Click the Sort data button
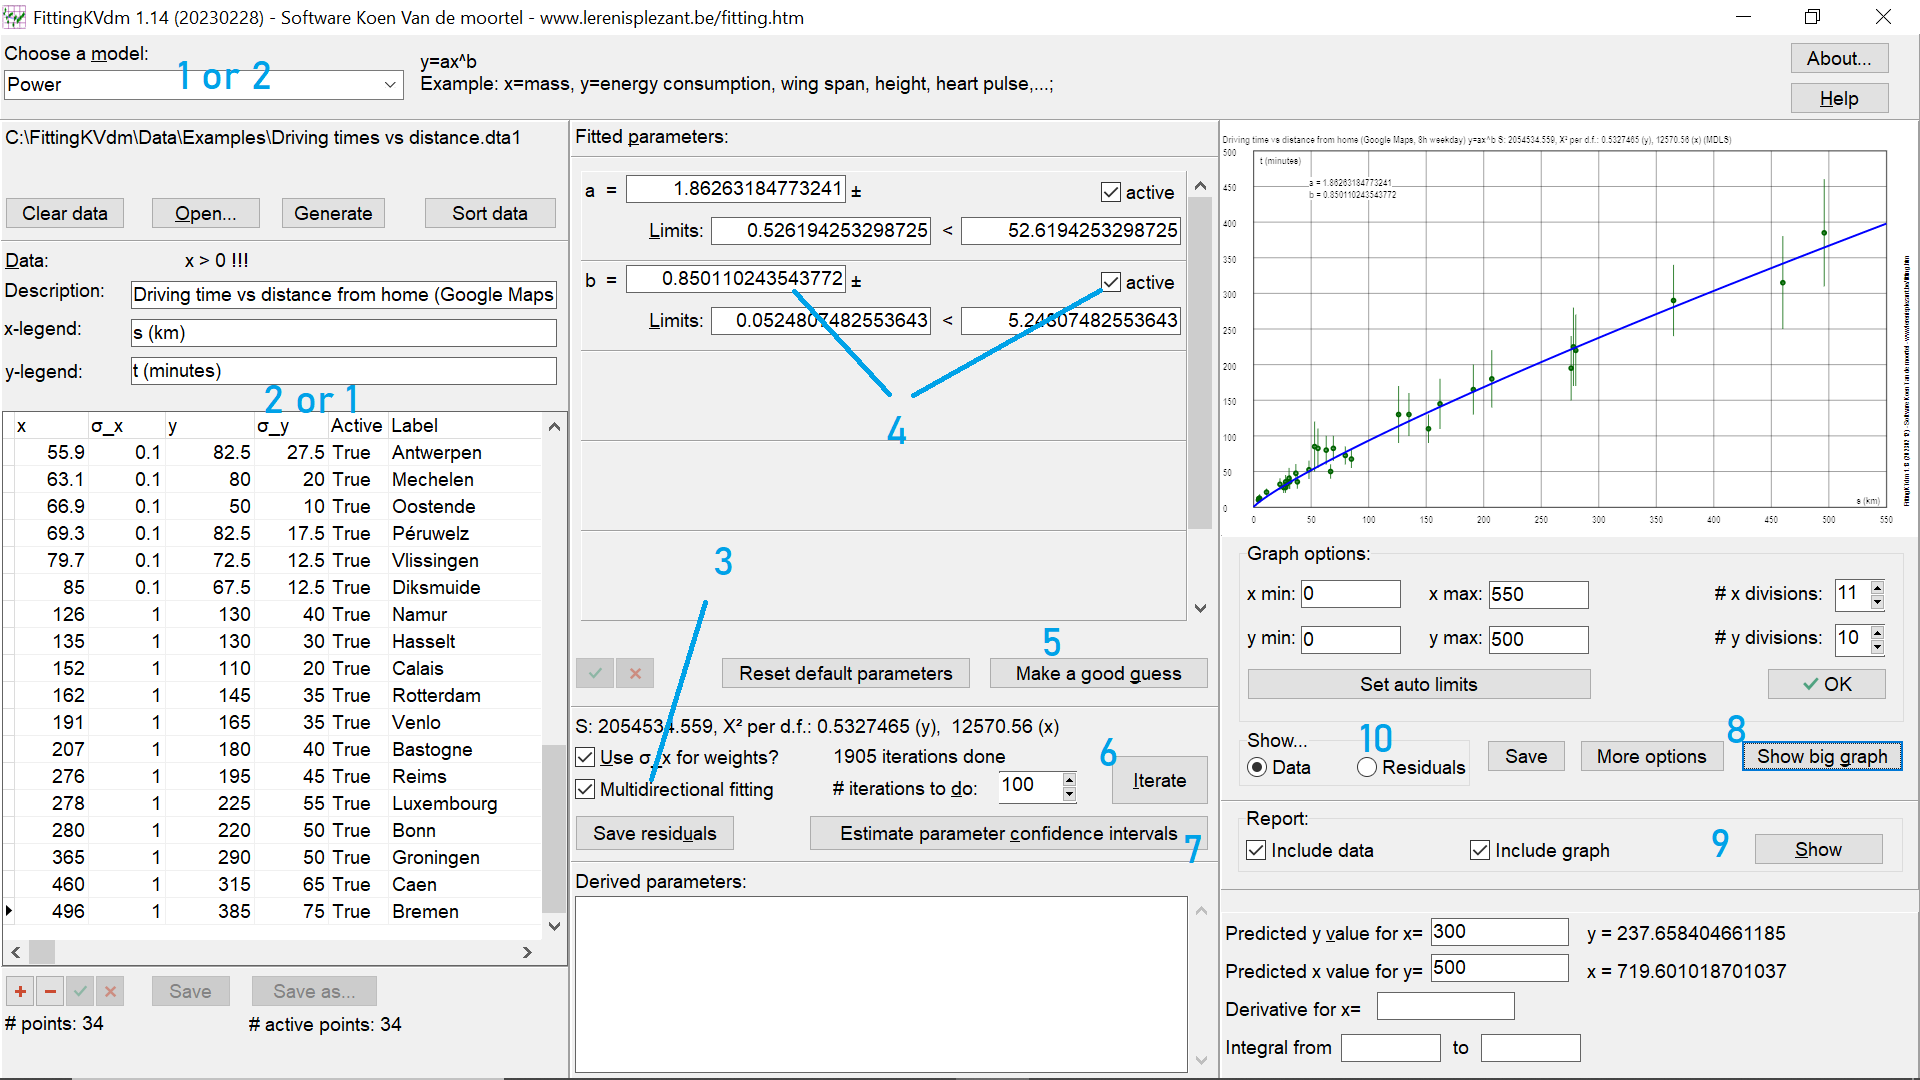 click(x=490, y=213)
